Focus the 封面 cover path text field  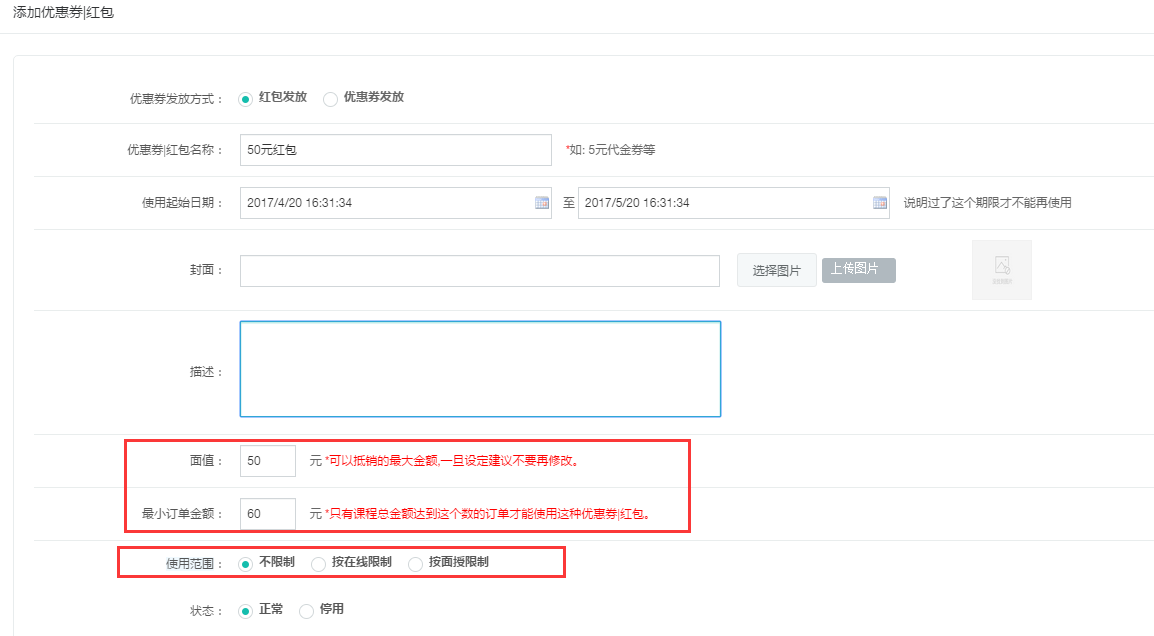coord(479,271)
